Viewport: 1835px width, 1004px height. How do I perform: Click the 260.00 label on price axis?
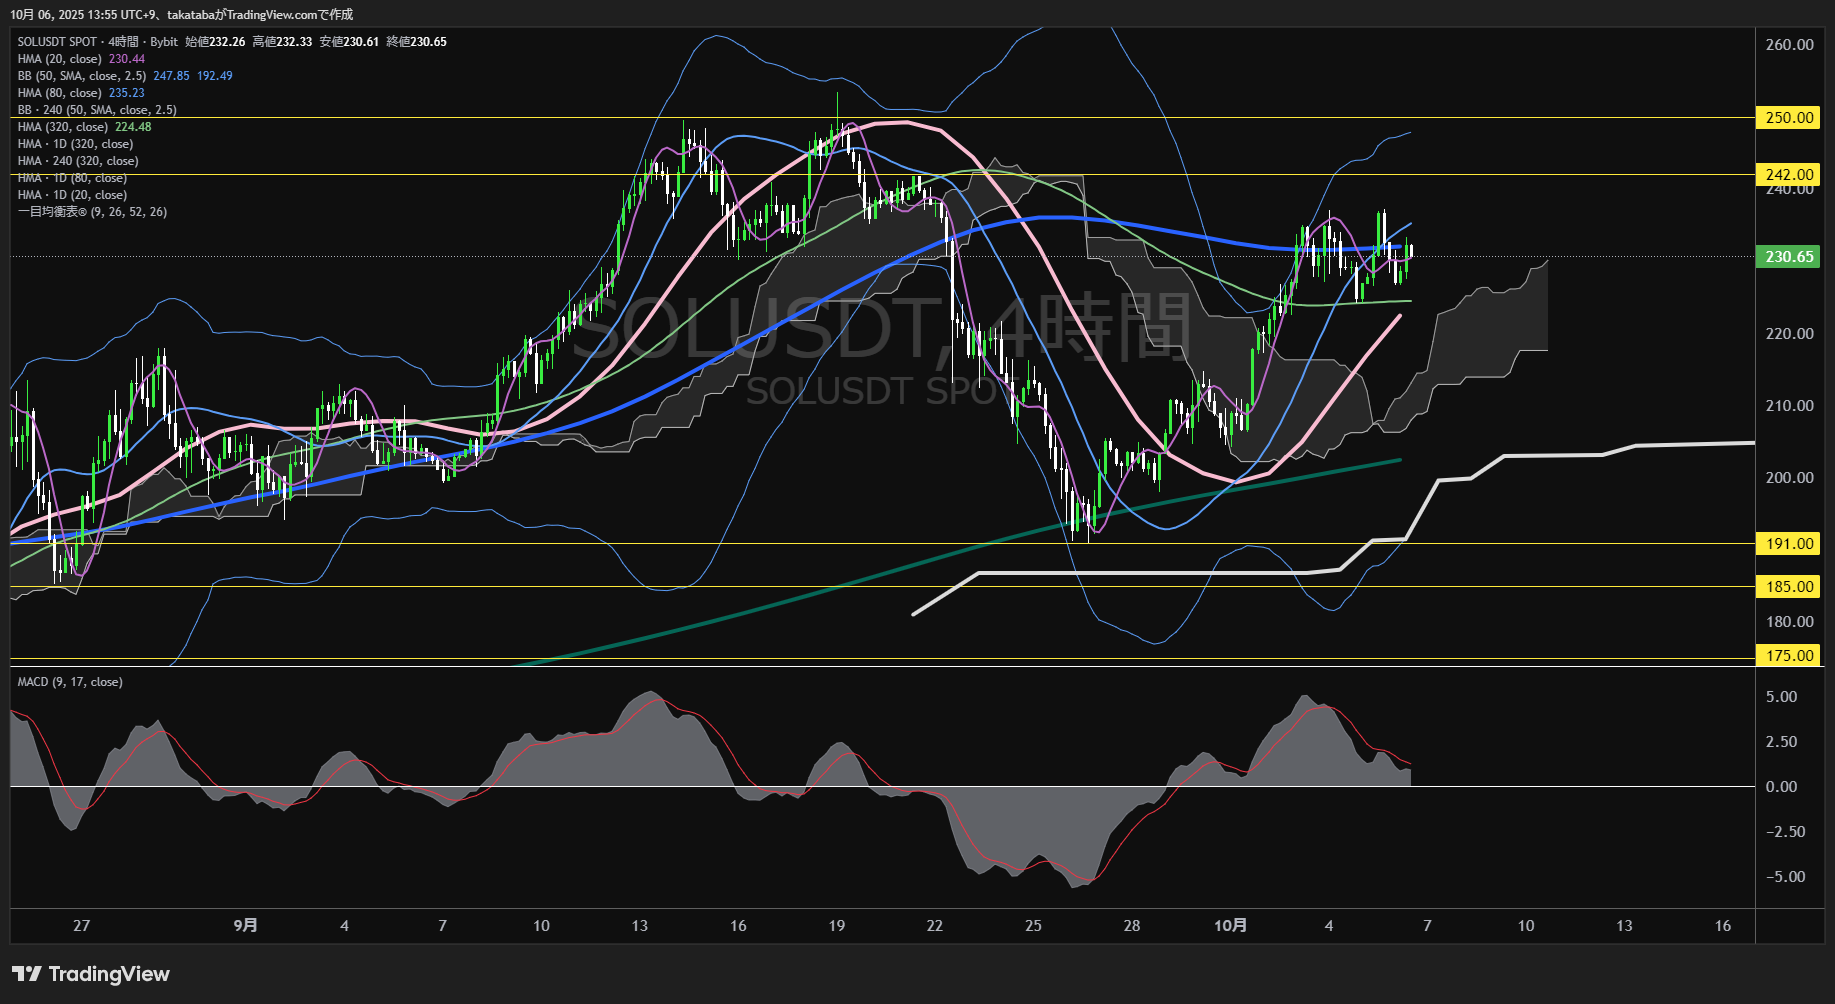pyautogui.click(x=1789, y=45)
